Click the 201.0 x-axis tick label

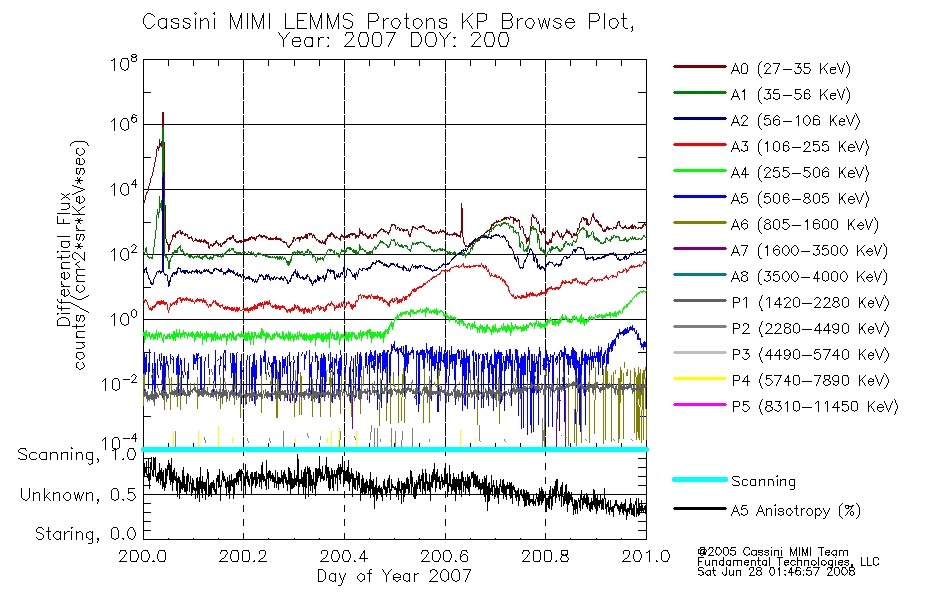646,556
